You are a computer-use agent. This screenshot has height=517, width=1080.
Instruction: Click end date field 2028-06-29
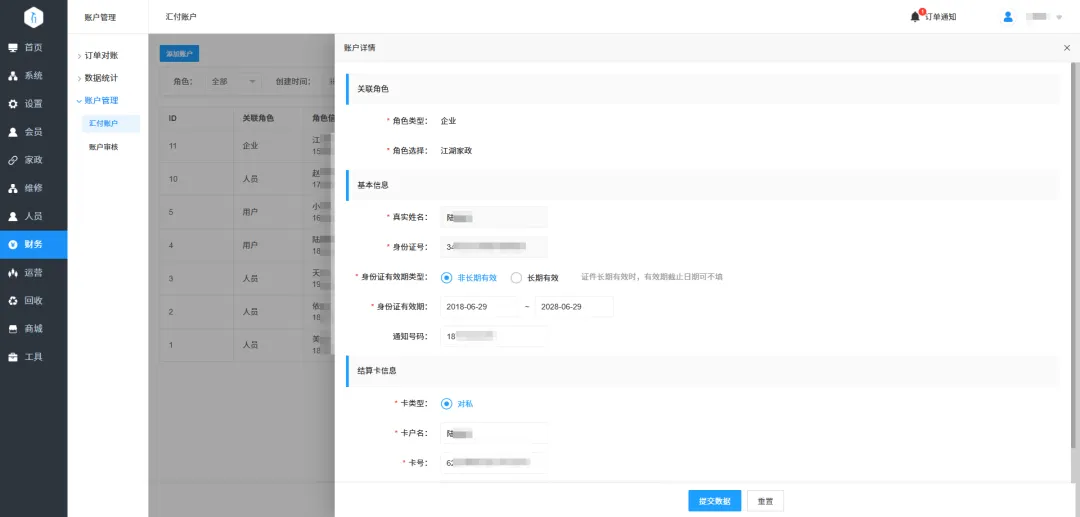click(574, 307)
